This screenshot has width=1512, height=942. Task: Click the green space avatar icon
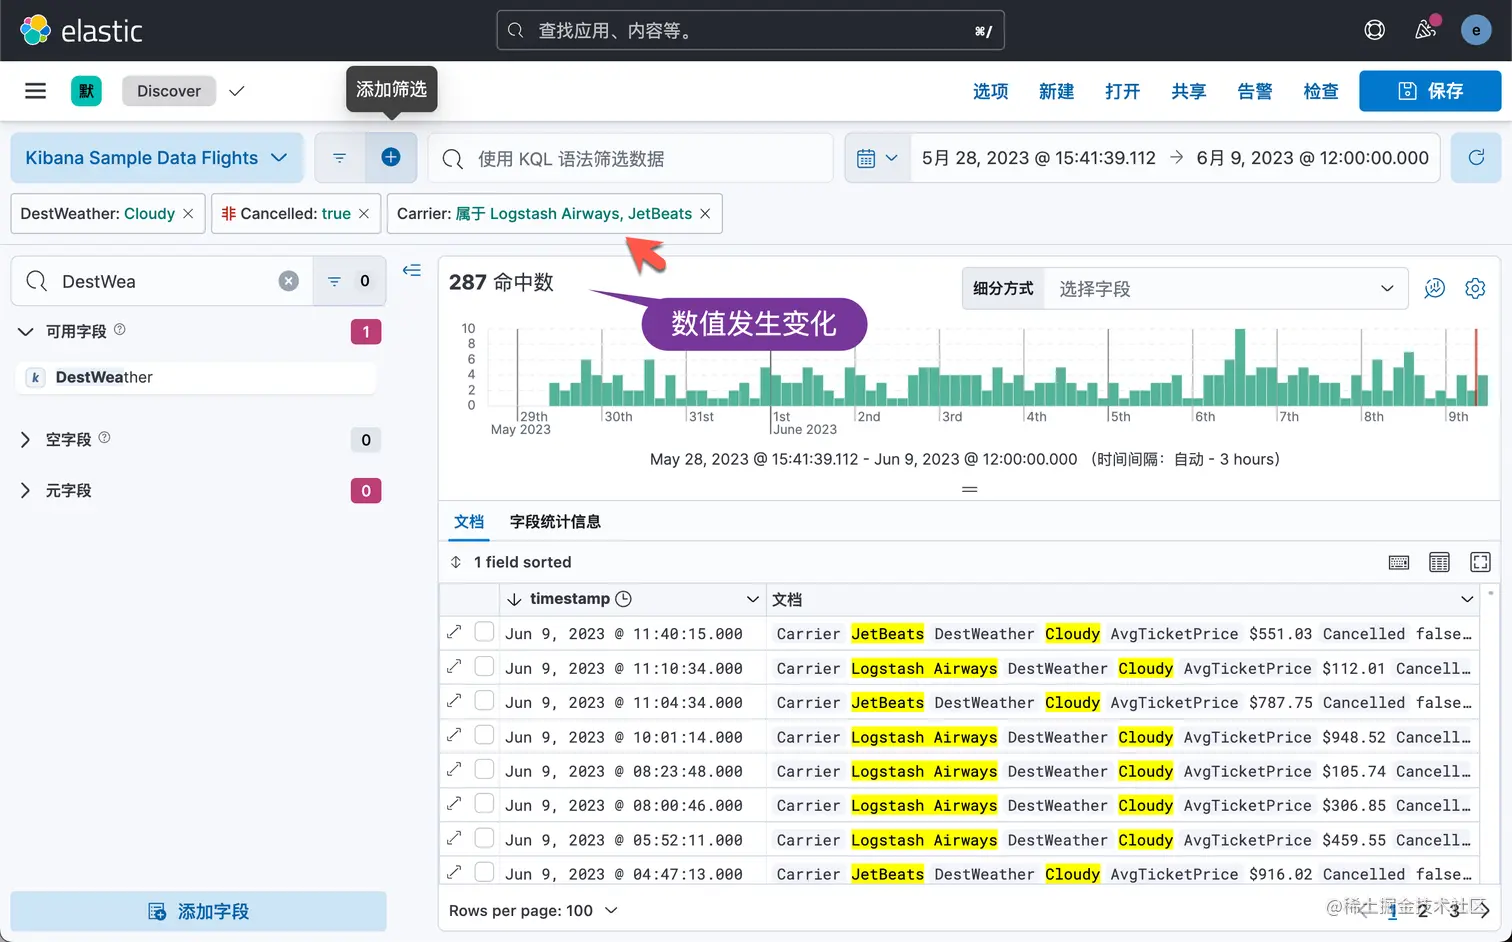(x=86, y=91)
